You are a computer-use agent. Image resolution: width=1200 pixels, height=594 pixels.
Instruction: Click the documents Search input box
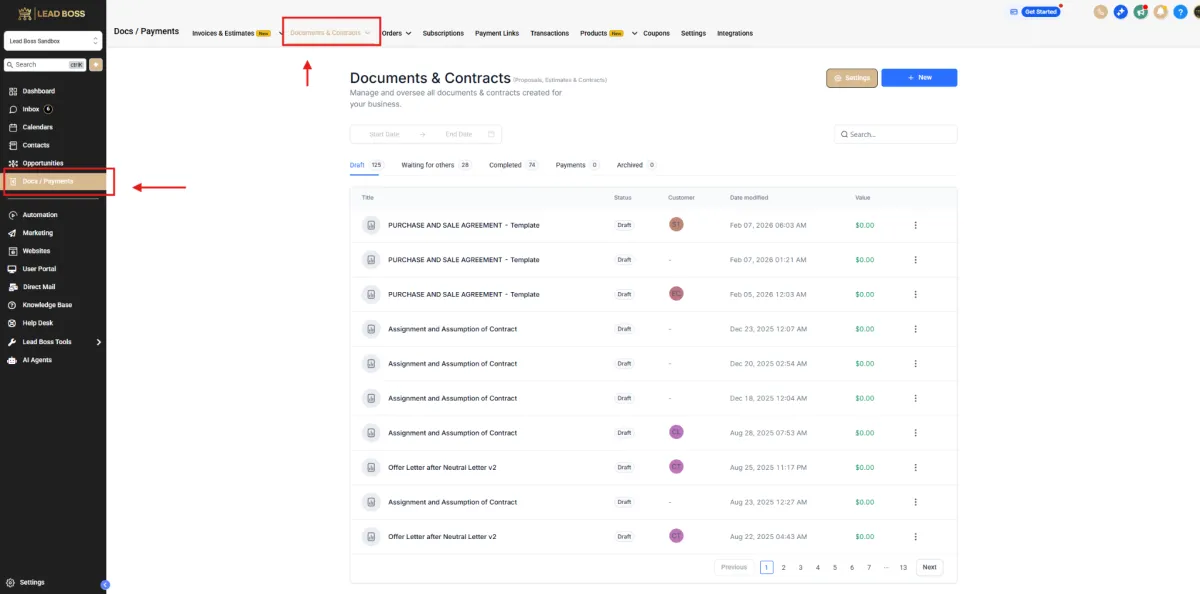pos(900,134)
